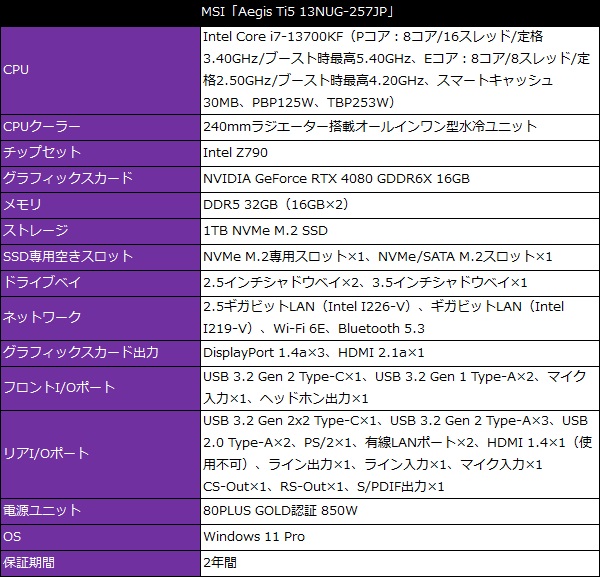Click the 2.5ギガビットLAN network value
Image resolution: width=600 pixels, height=577 pixels.
[383, 318]
